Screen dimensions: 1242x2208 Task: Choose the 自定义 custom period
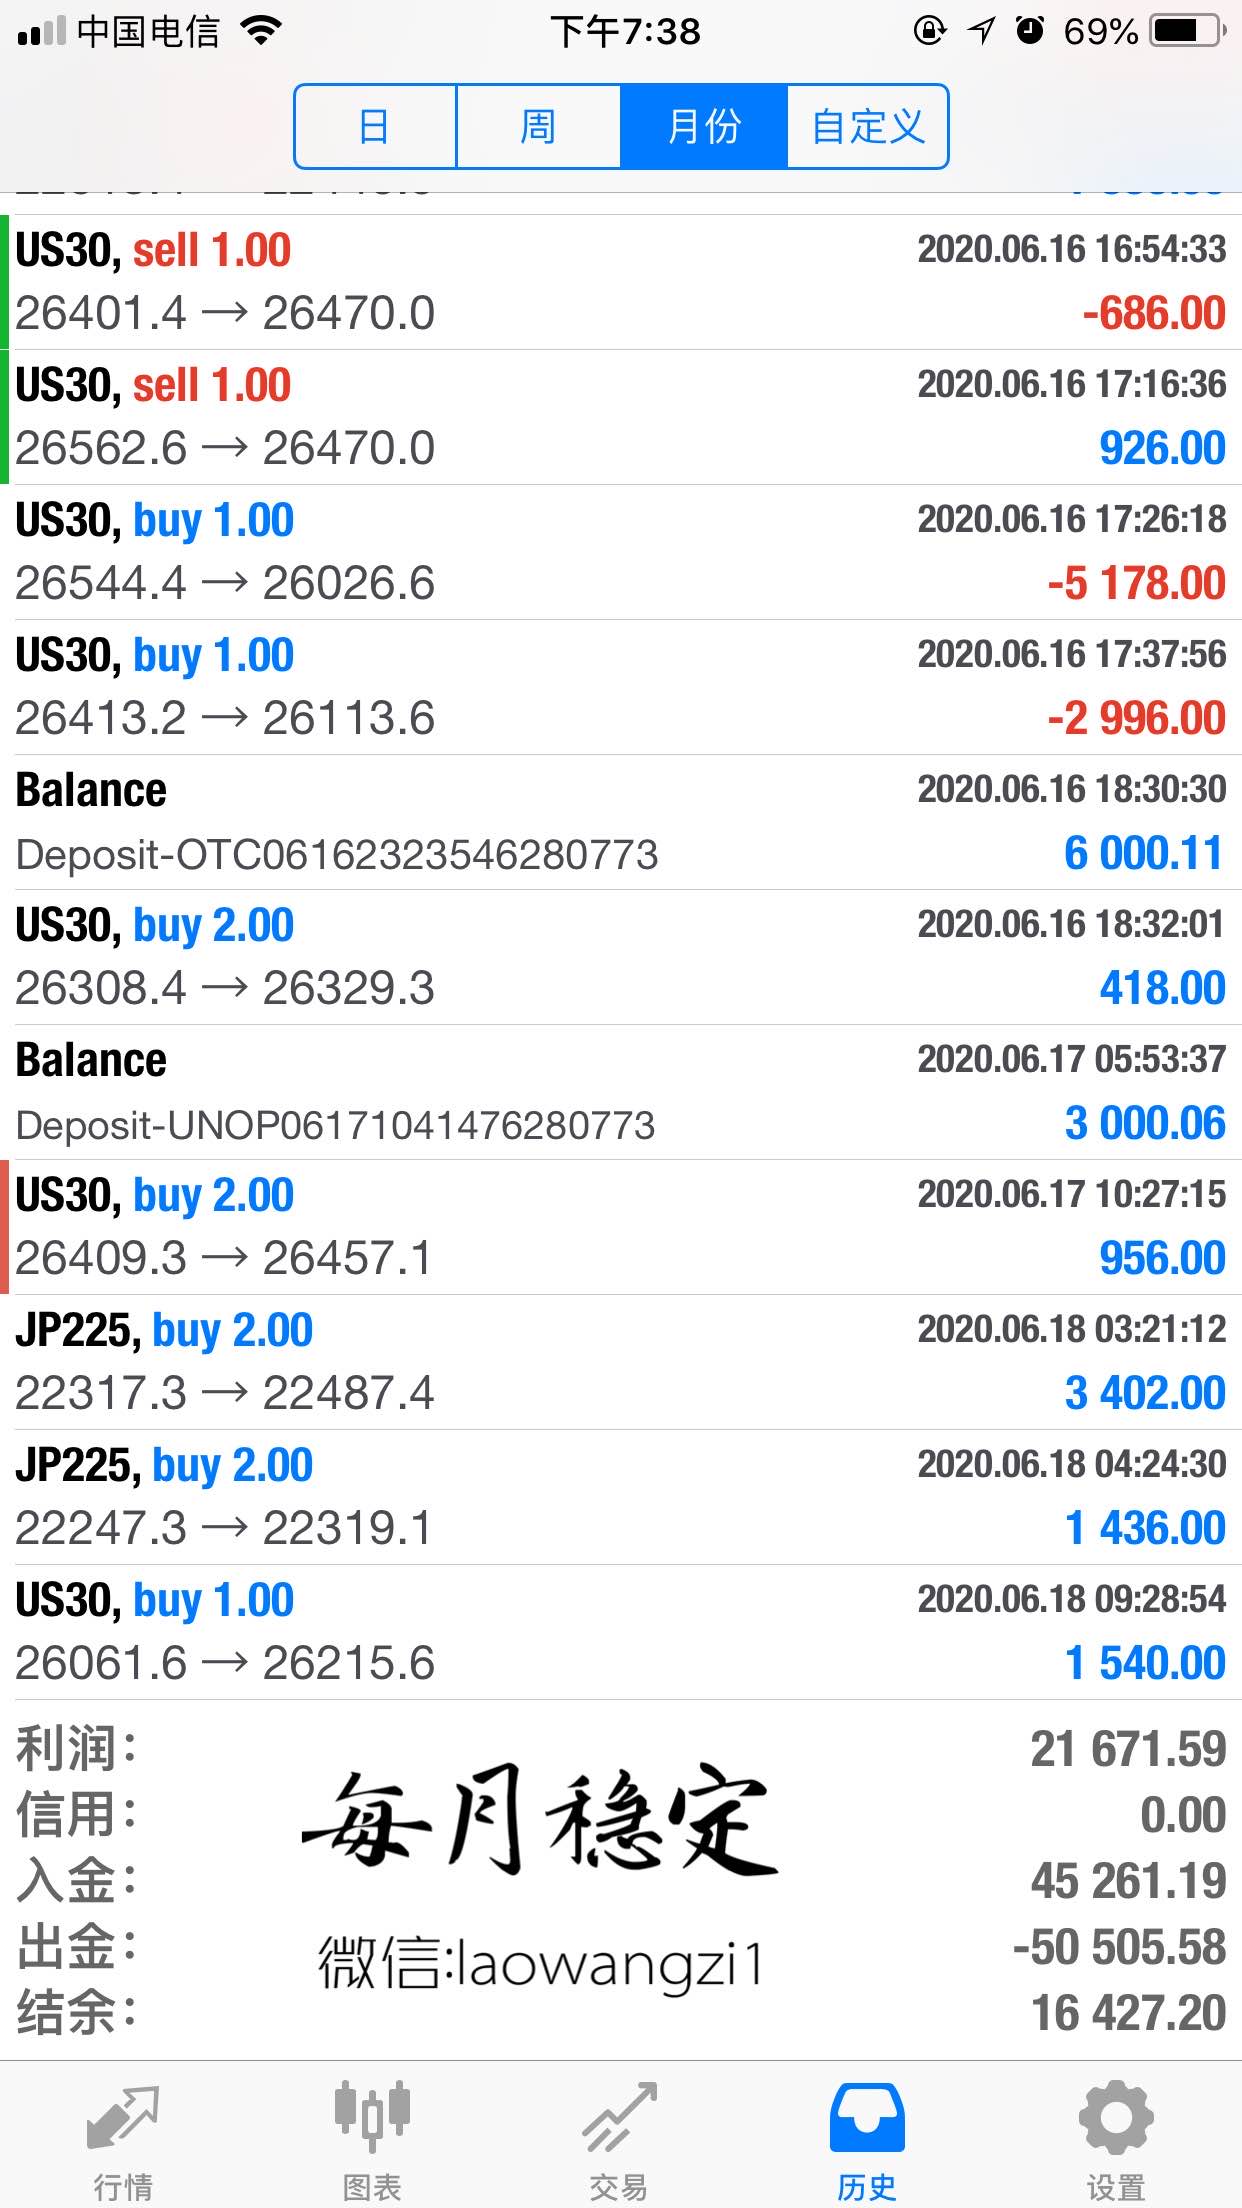(x=867, y=127)
